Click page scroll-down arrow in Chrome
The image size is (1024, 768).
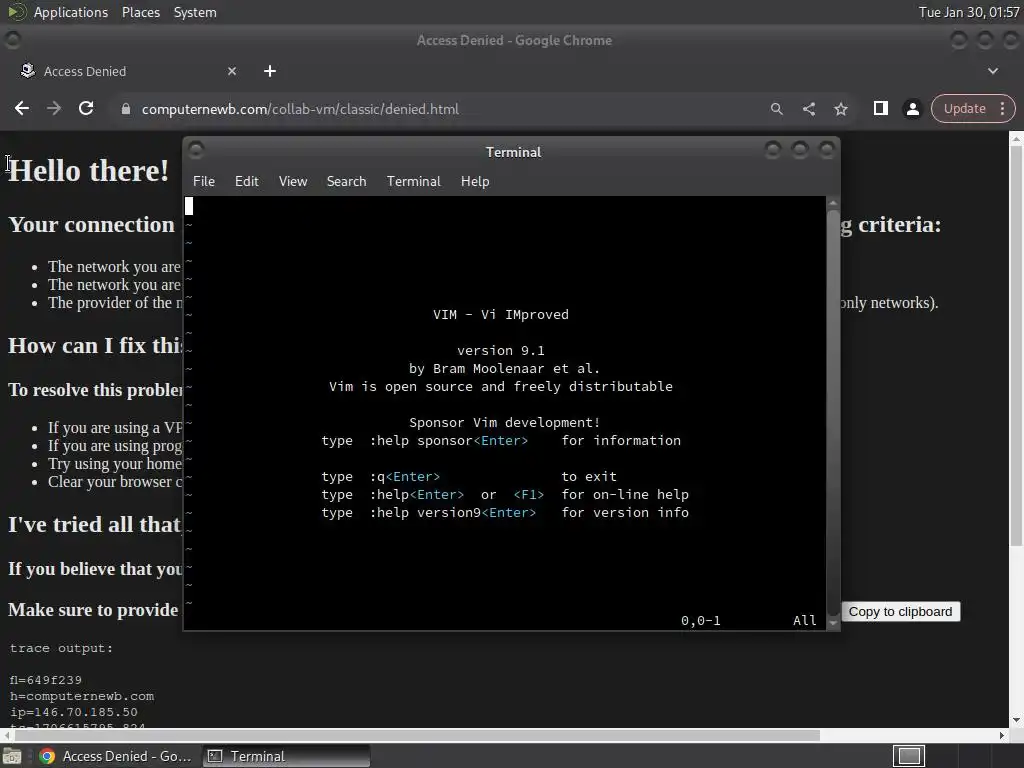(1016, 720)
